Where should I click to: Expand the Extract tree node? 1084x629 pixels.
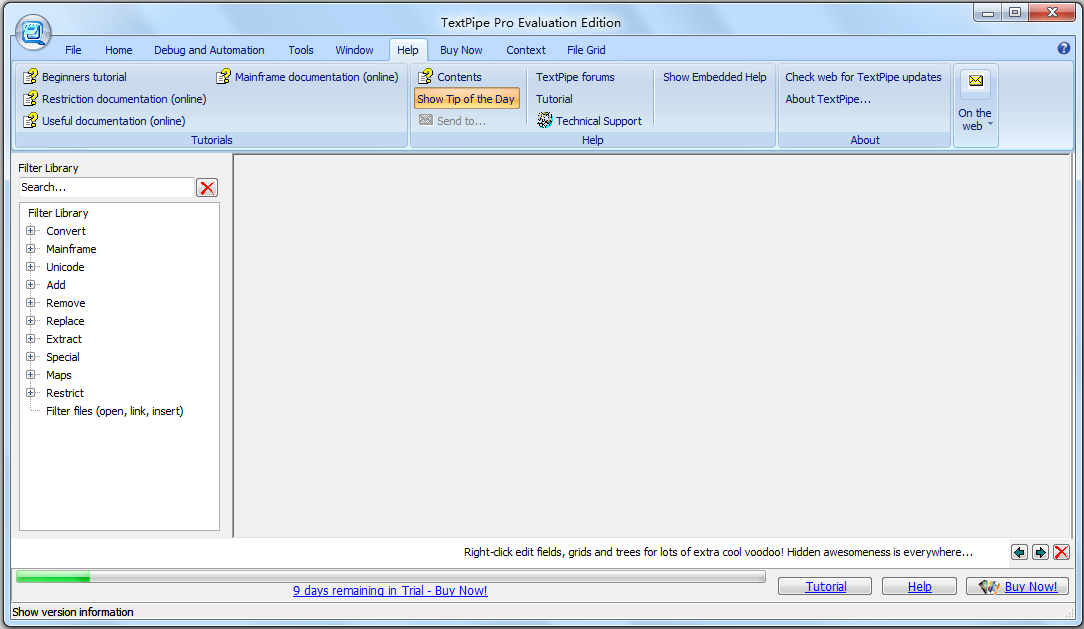(x=30, y=339)
